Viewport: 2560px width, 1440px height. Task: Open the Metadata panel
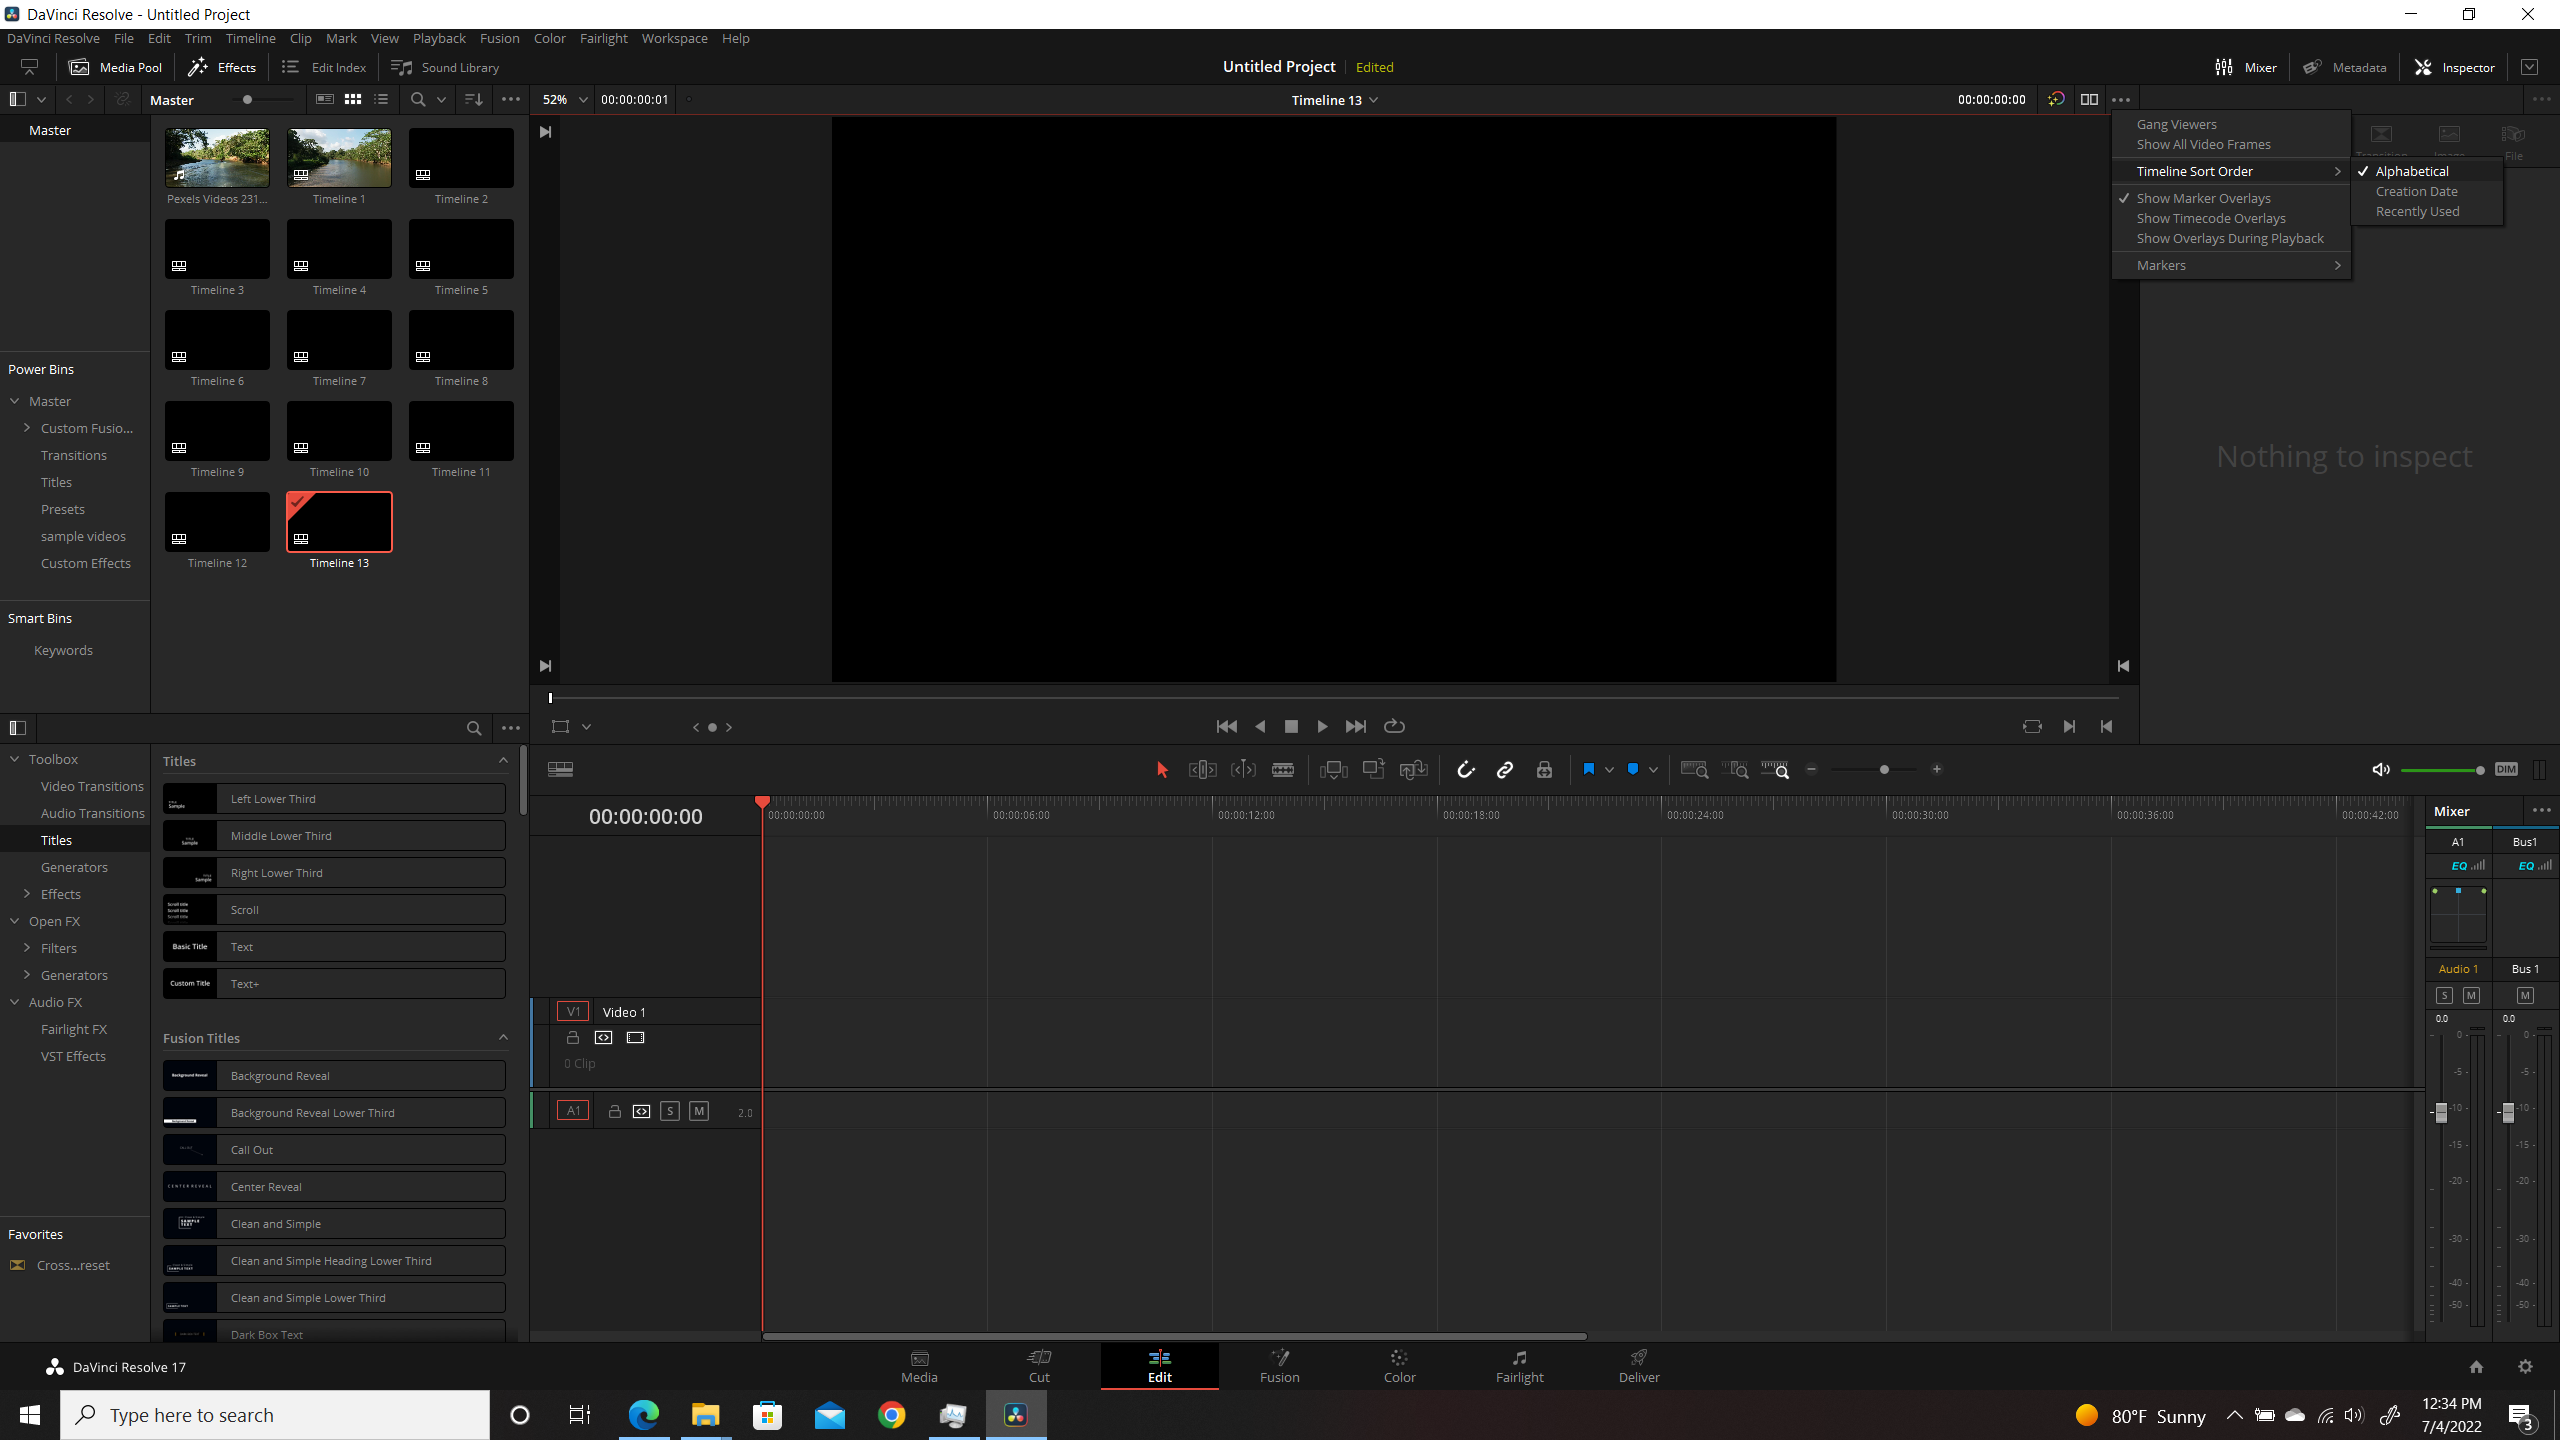[2345, 67]
